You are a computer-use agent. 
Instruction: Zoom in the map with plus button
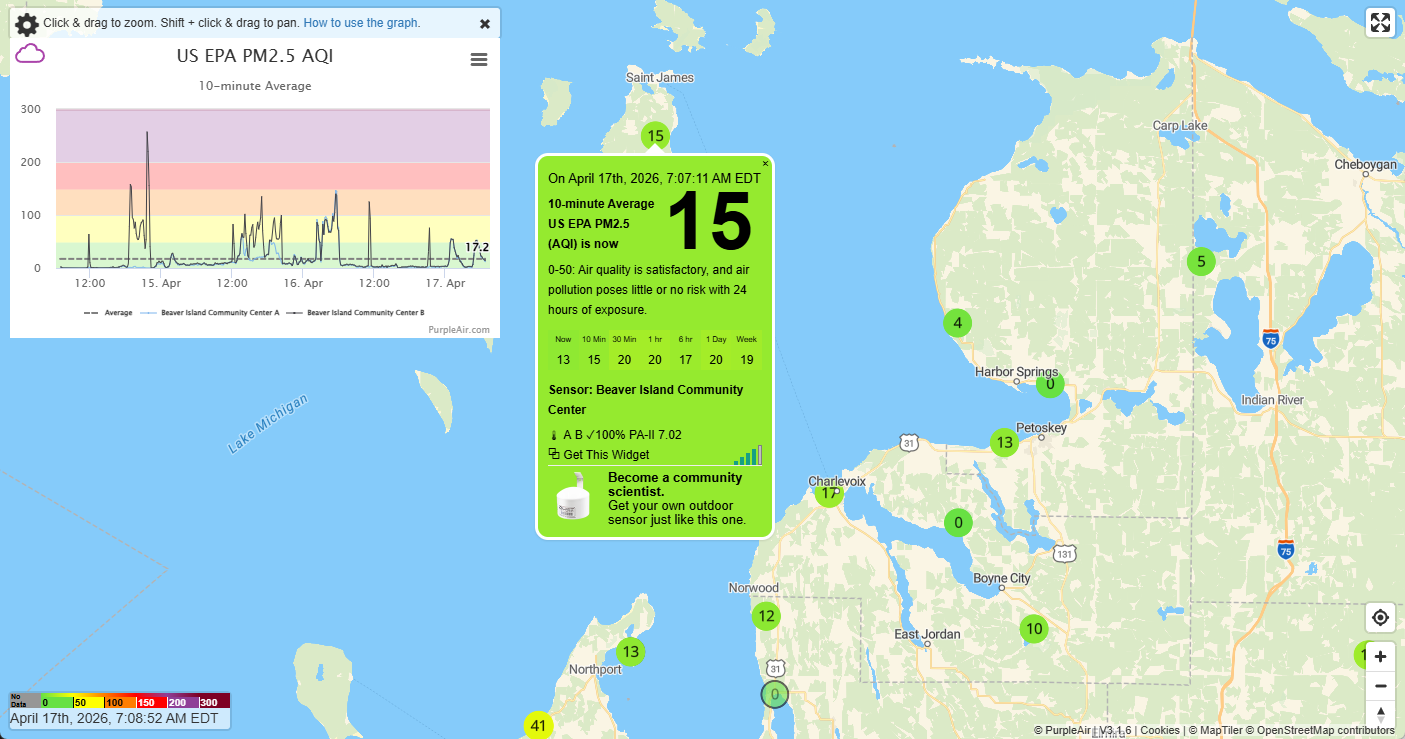pos(1380,657)
